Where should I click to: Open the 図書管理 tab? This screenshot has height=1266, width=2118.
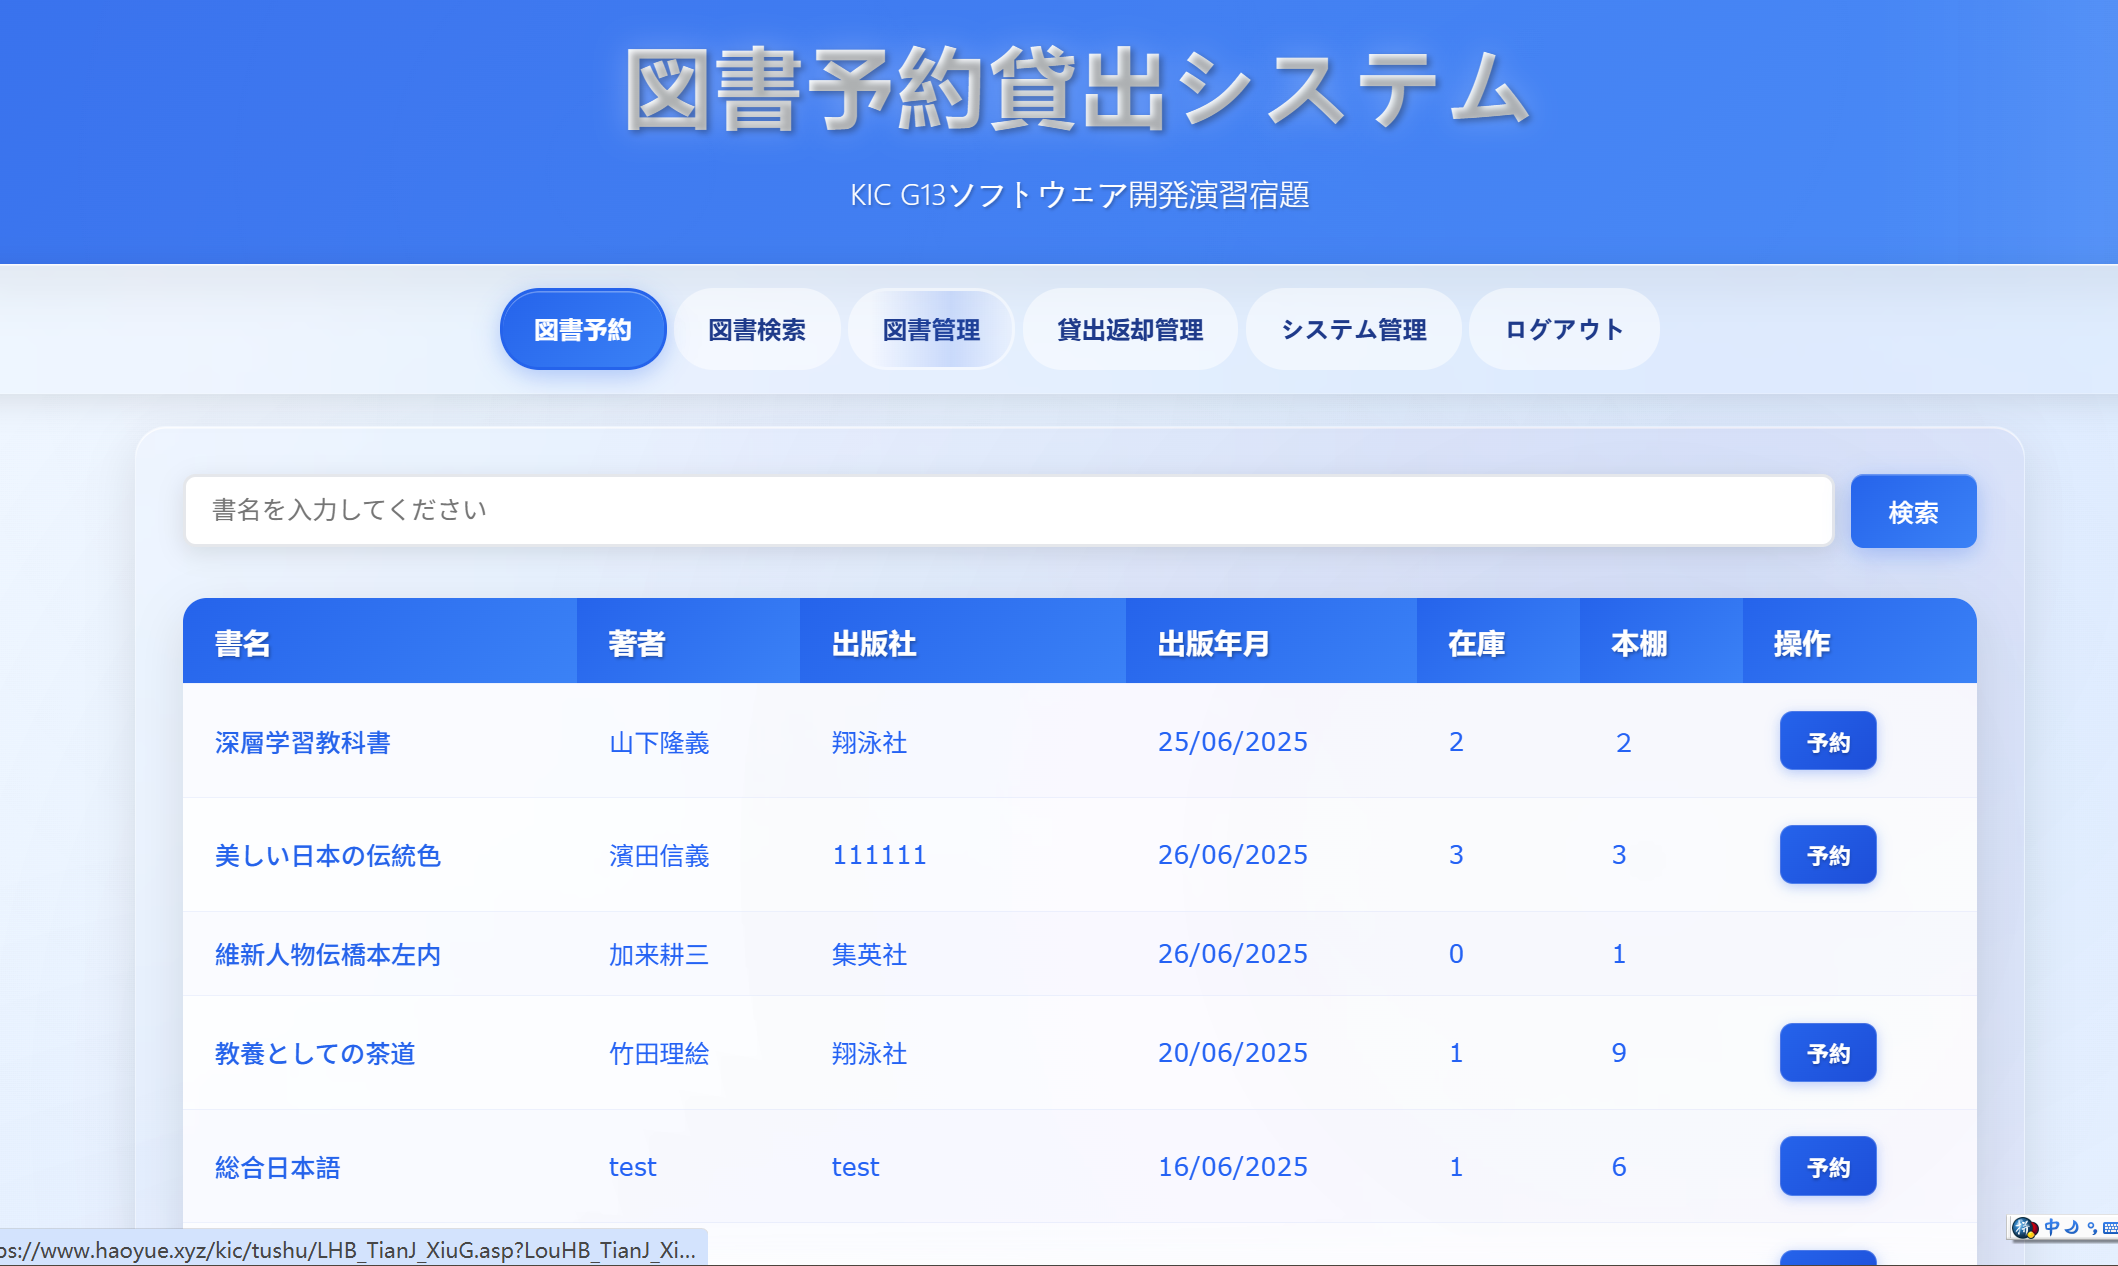point(931,329)
